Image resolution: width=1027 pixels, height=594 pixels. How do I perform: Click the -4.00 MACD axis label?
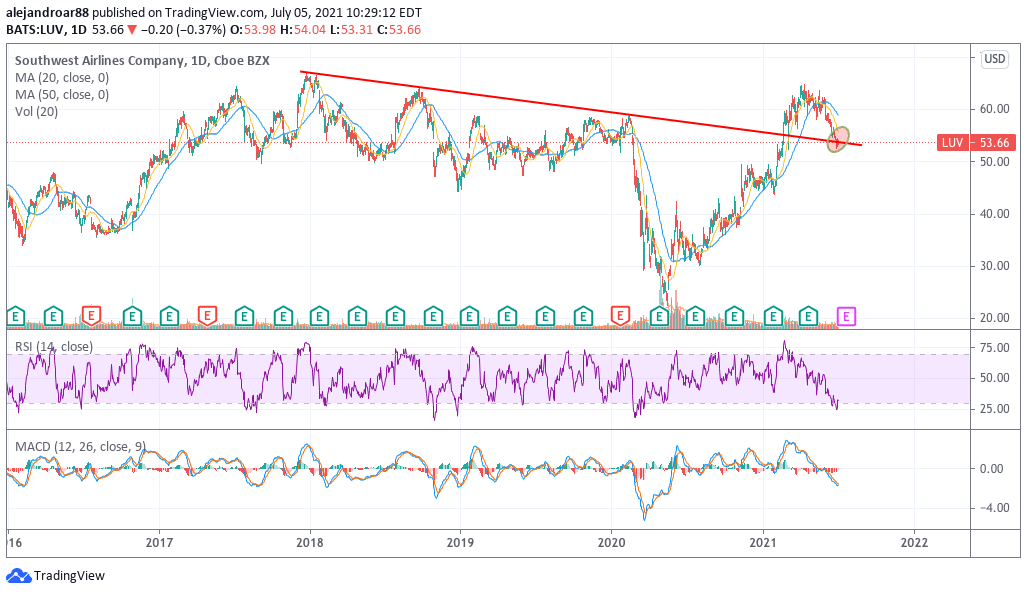992,508
